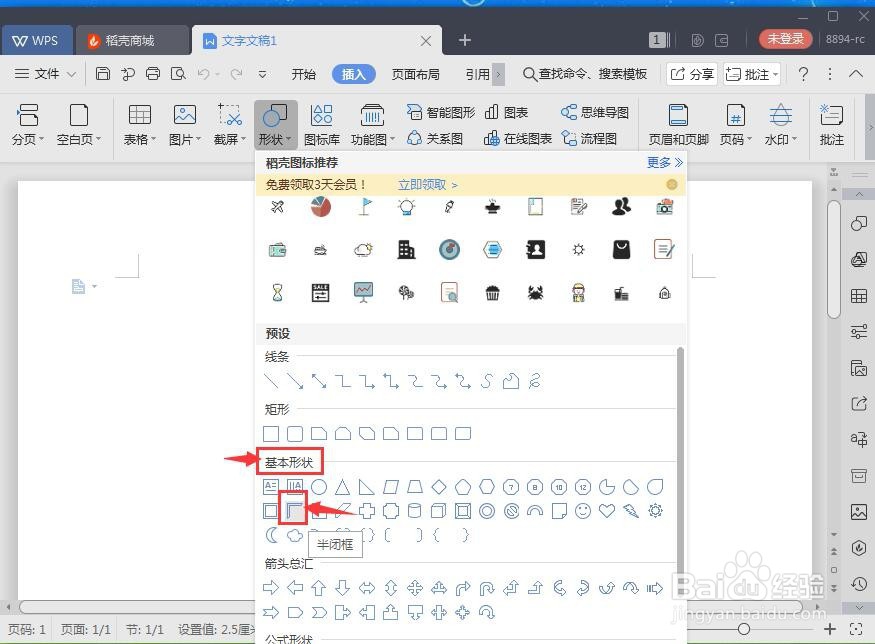Open the 表格 table dropdown
The image size is (875, 644).
pos(140,125)
